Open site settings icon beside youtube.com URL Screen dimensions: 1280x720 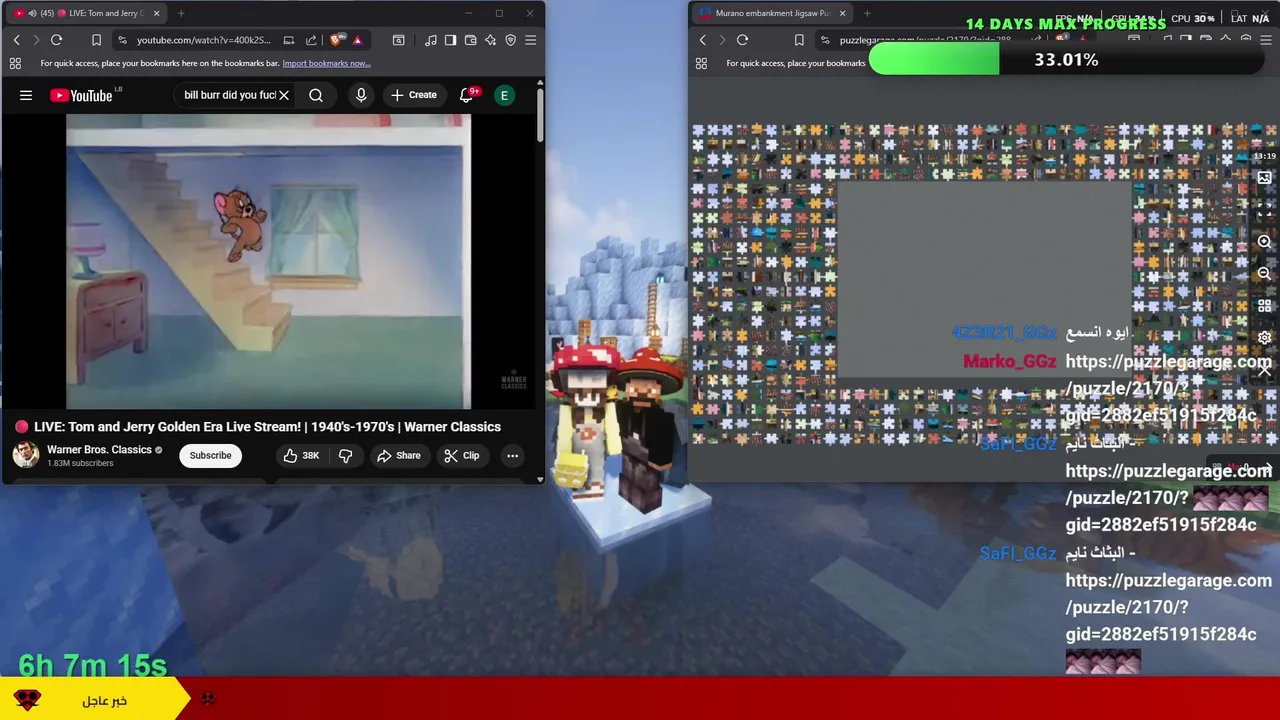click(122, 40)
